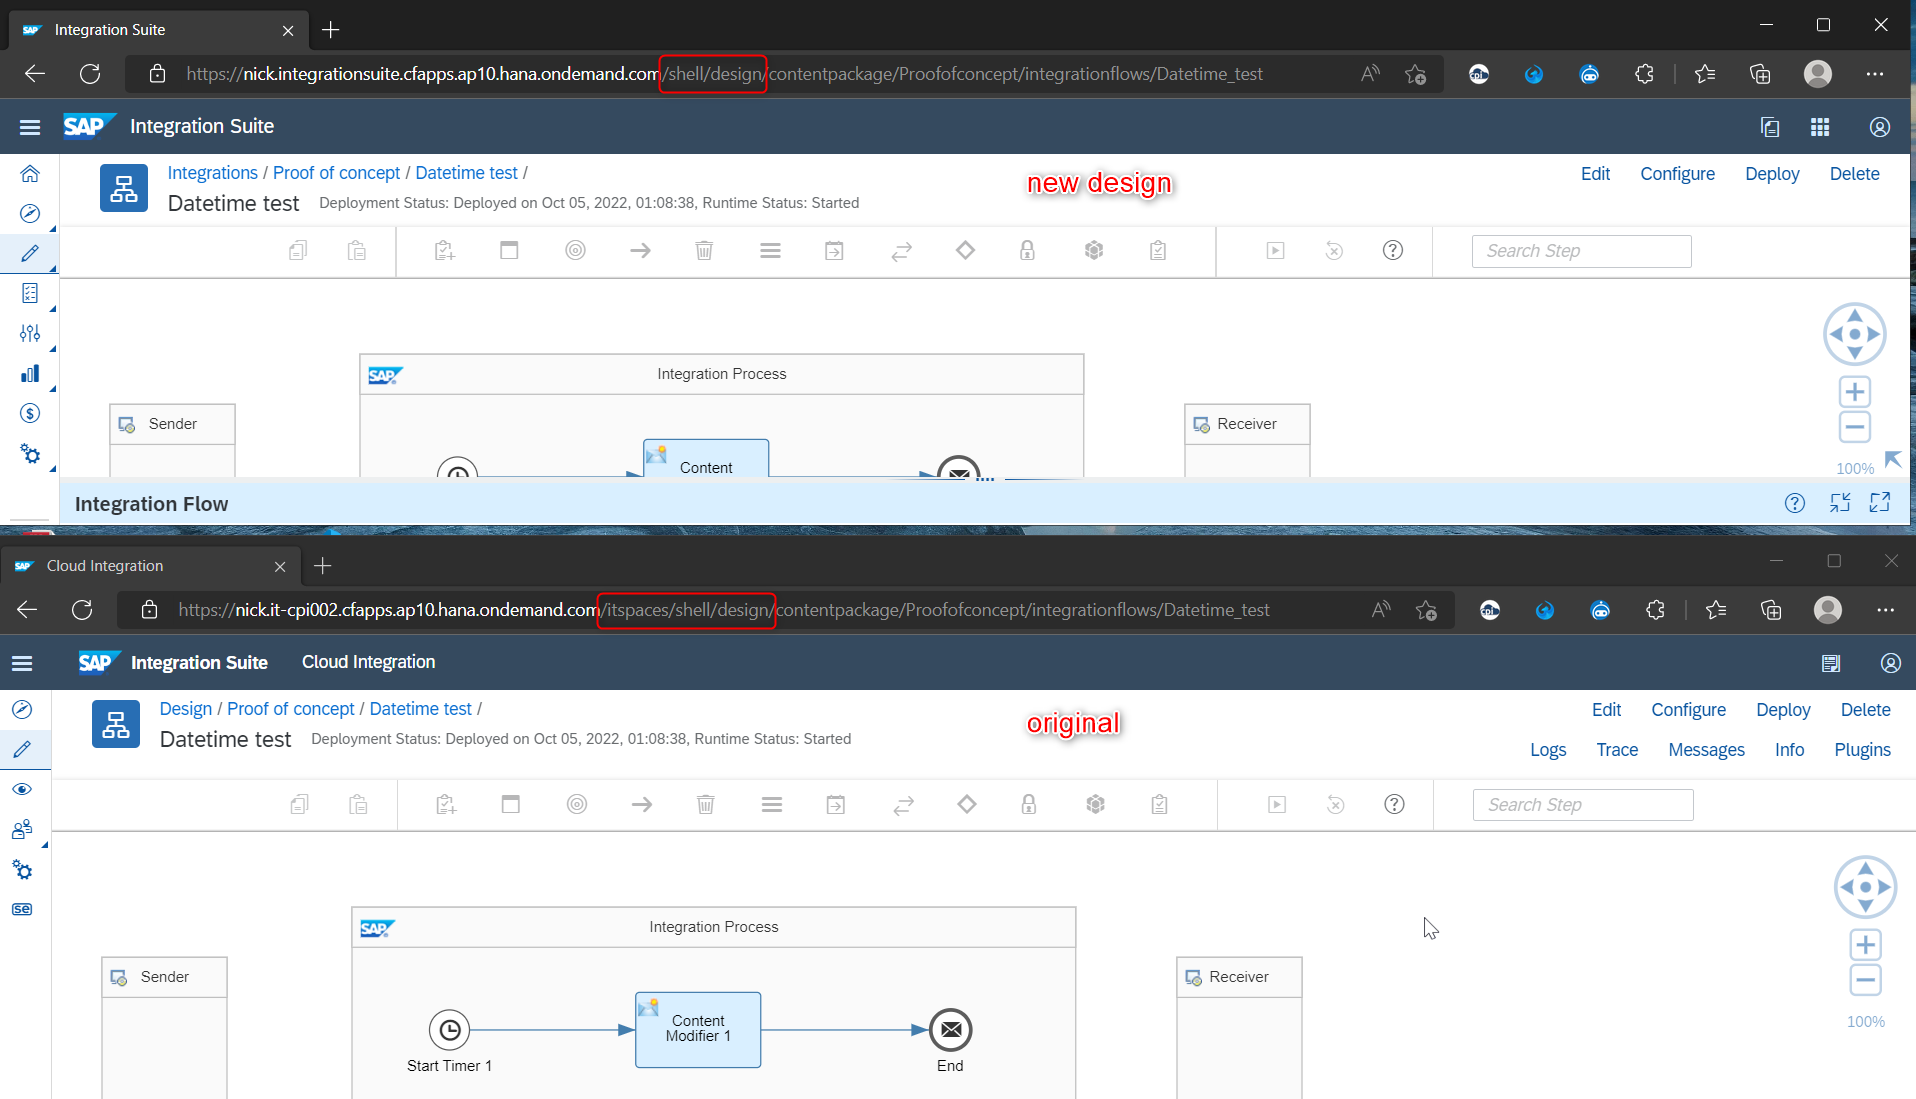Click the Settings gears icon in sidebar
Image resolution: width=1916 pixels, height=1099 pixels.
tap(30, 453)
